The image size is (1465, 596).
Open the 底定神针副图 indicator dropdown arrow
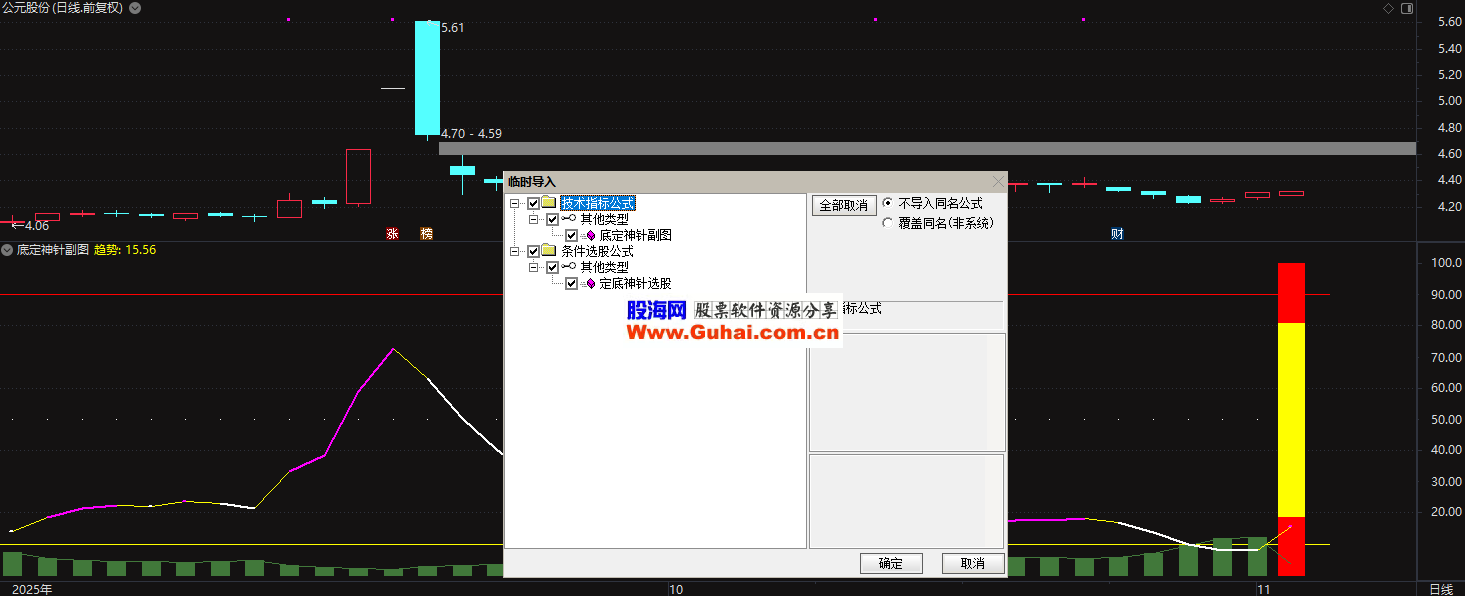(7, 250)
